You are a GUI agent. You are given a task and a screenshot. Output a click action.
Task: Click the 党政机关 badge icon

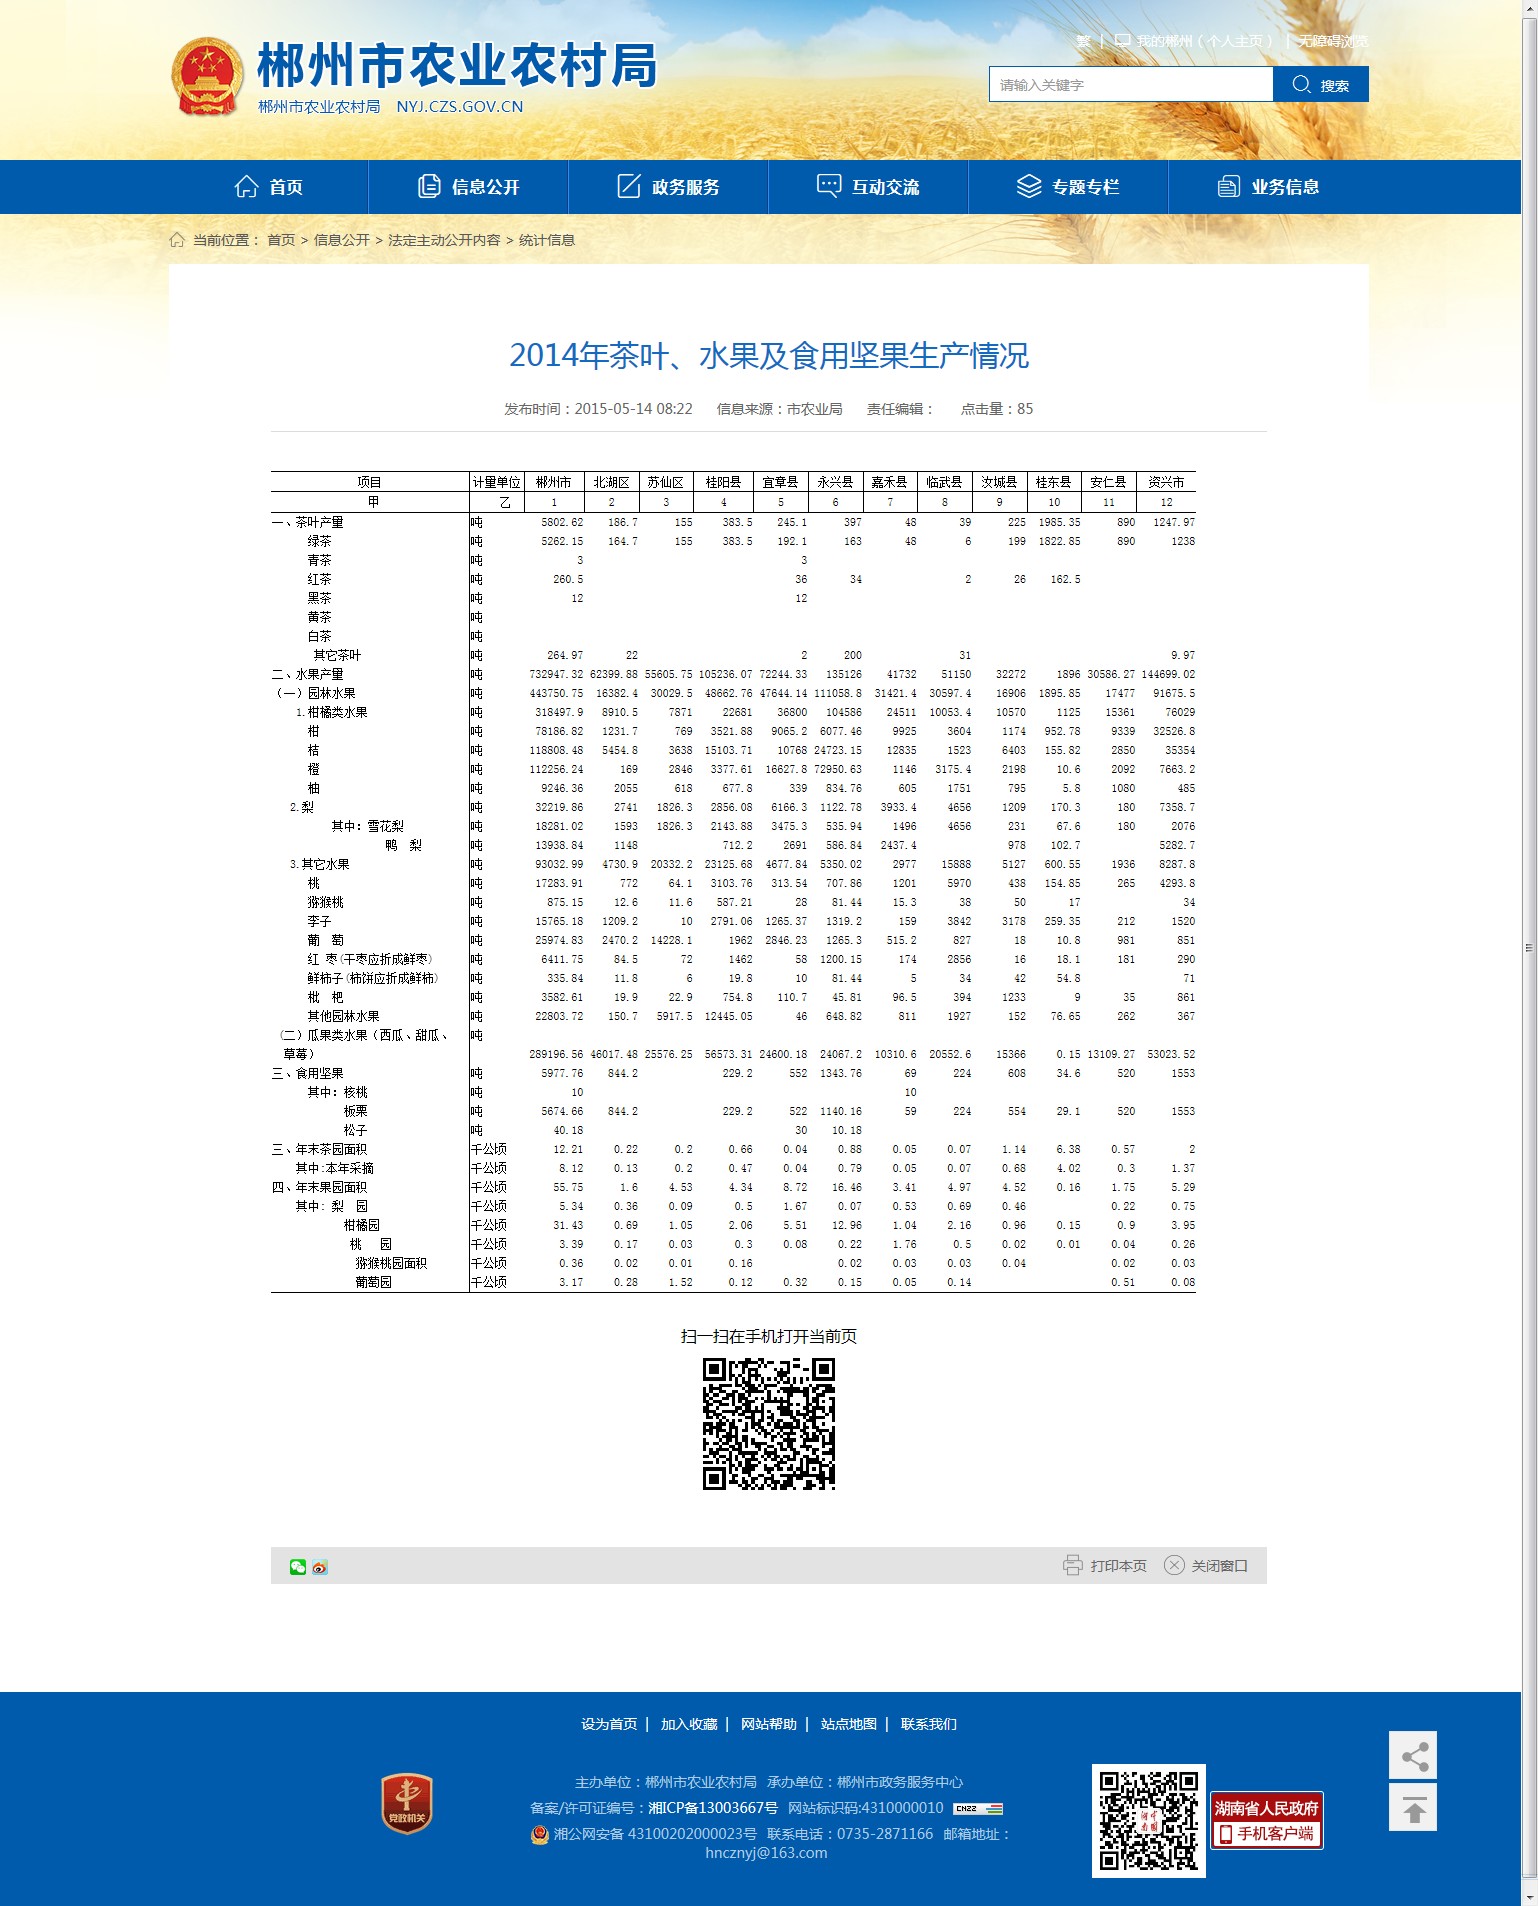click(x=407, y=1804)
